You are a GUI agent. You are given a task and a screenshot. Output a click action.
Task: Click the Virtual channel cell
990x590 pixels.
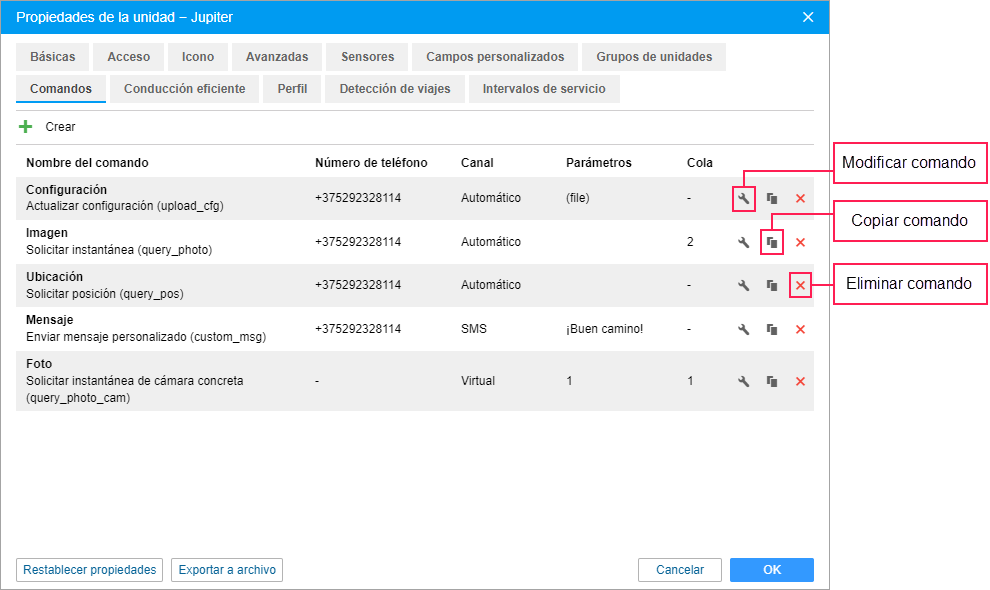pyautogui.click(x=478, y=381)
